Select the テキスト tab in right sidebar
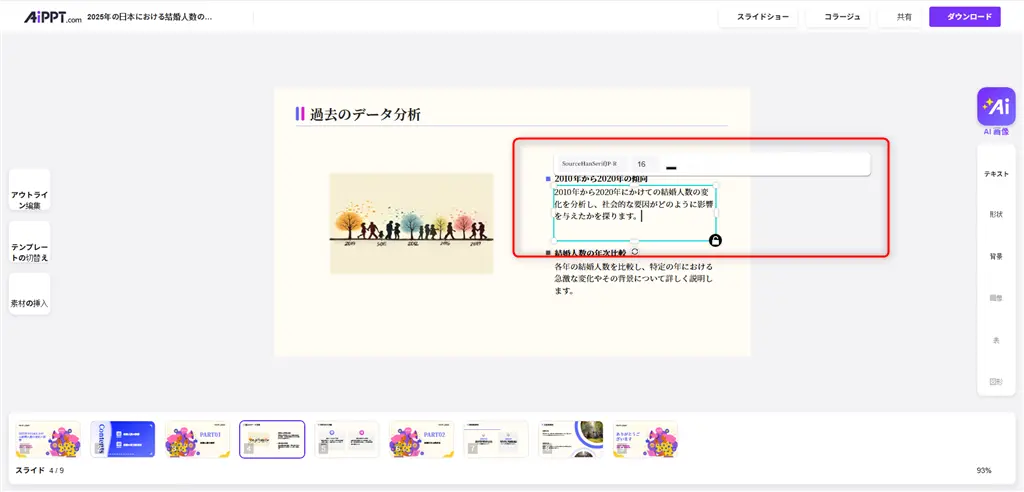This screenshot has width=1024, height=492. click(x=996, y=174)
